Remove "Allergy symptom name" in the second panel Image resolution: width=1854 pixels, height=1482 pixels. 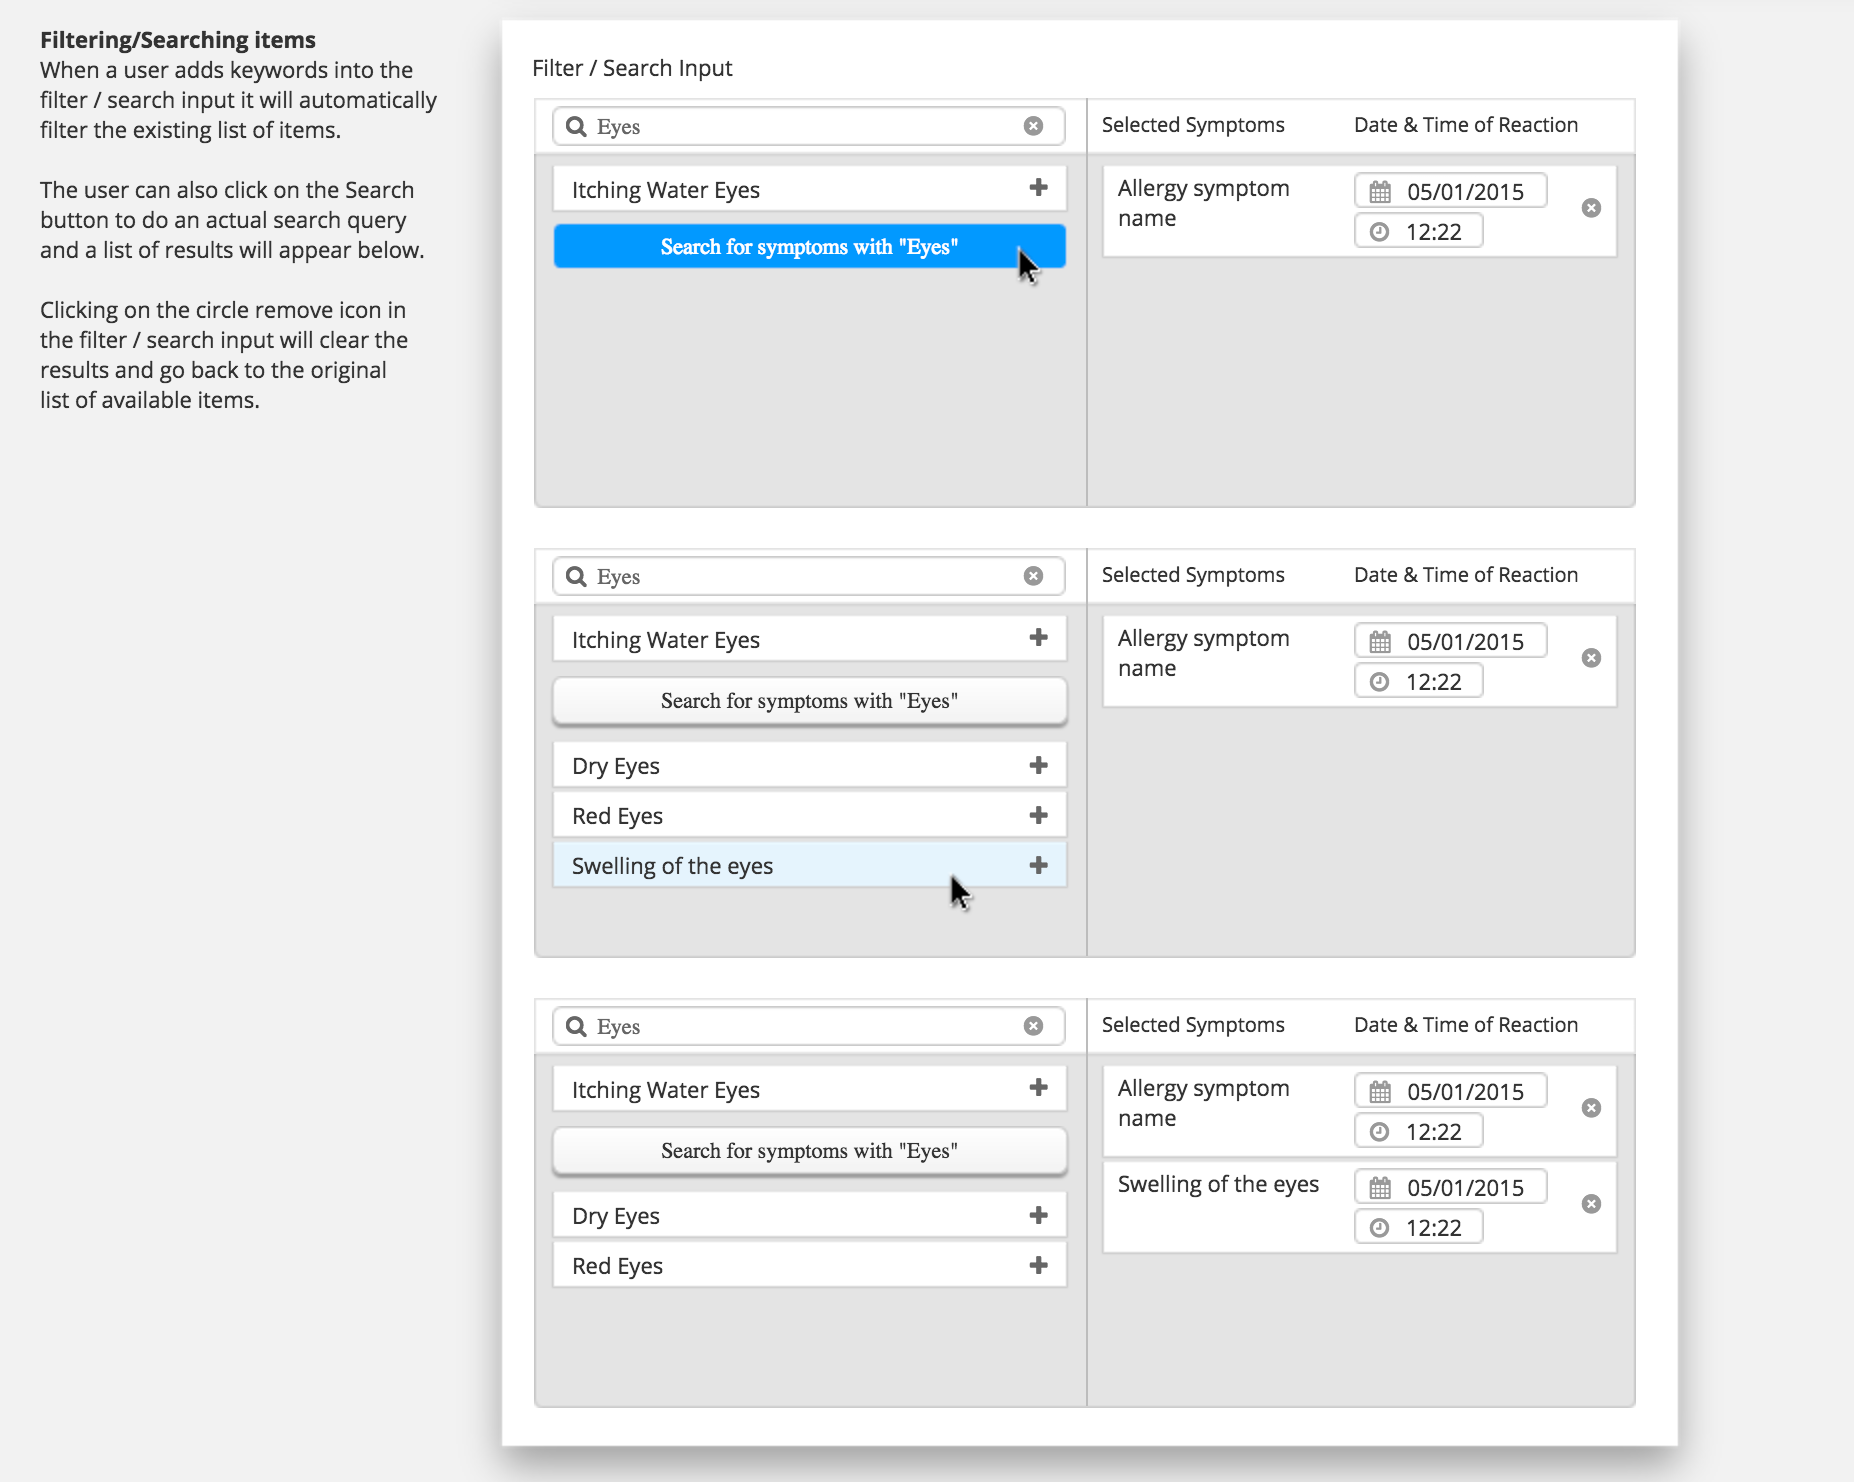tap(1591, 658)
